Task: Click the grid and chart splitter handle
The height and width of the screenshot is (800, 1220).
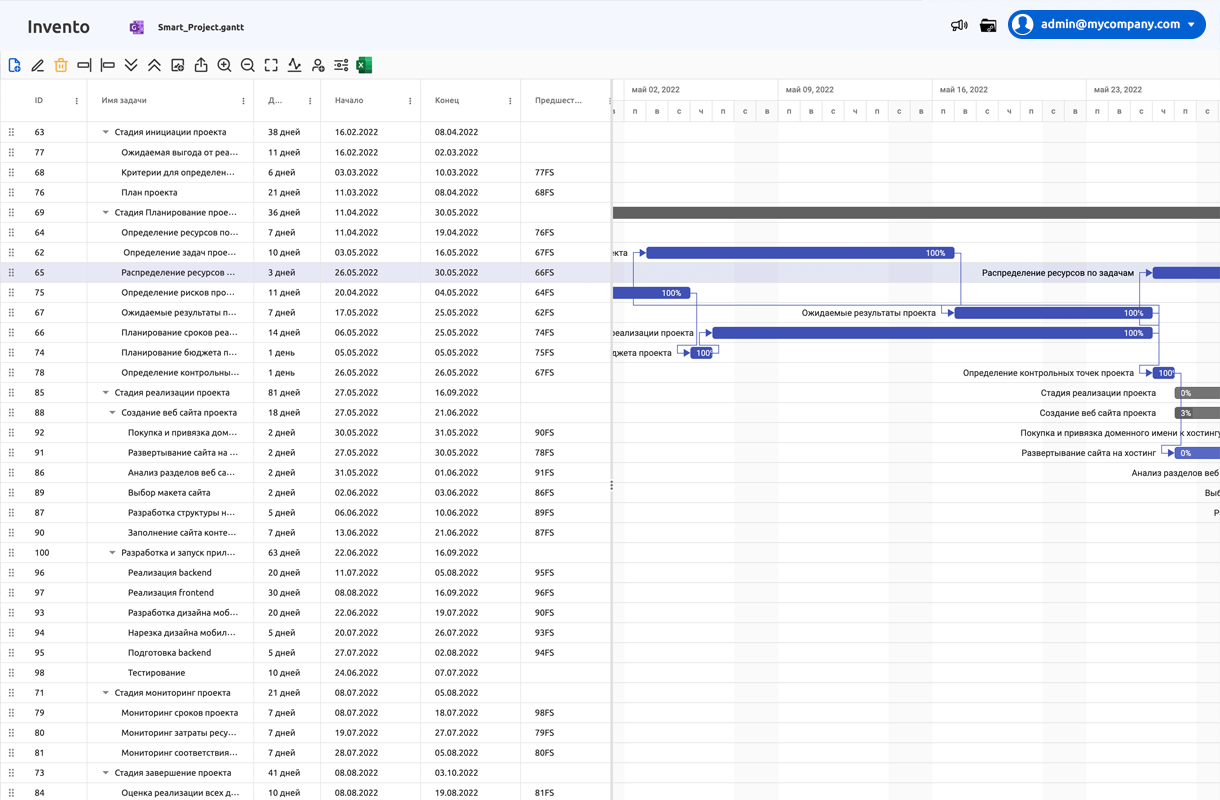Action: 611,485
